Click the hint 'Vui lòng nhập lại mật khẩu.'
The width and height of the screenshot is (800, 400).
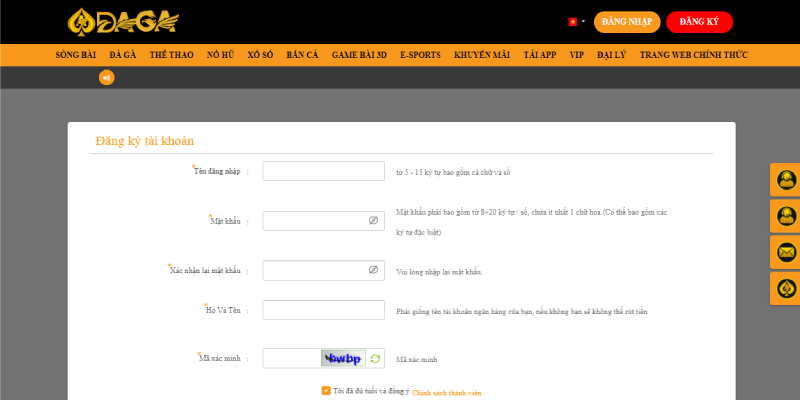[439, 272]
